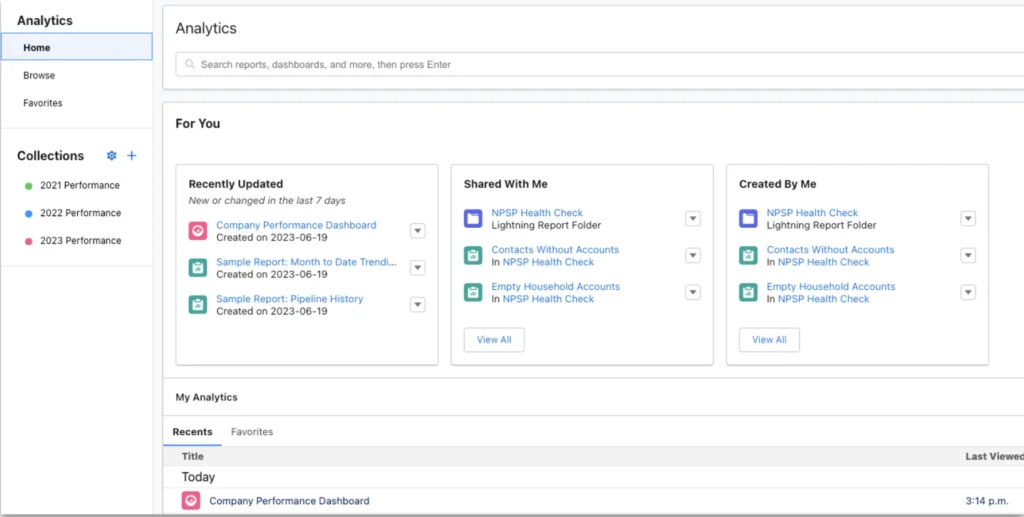Switch to the Favorites tab in My Analytics
This screenshot has width=1024, height=517.
[x=252, y=432]
